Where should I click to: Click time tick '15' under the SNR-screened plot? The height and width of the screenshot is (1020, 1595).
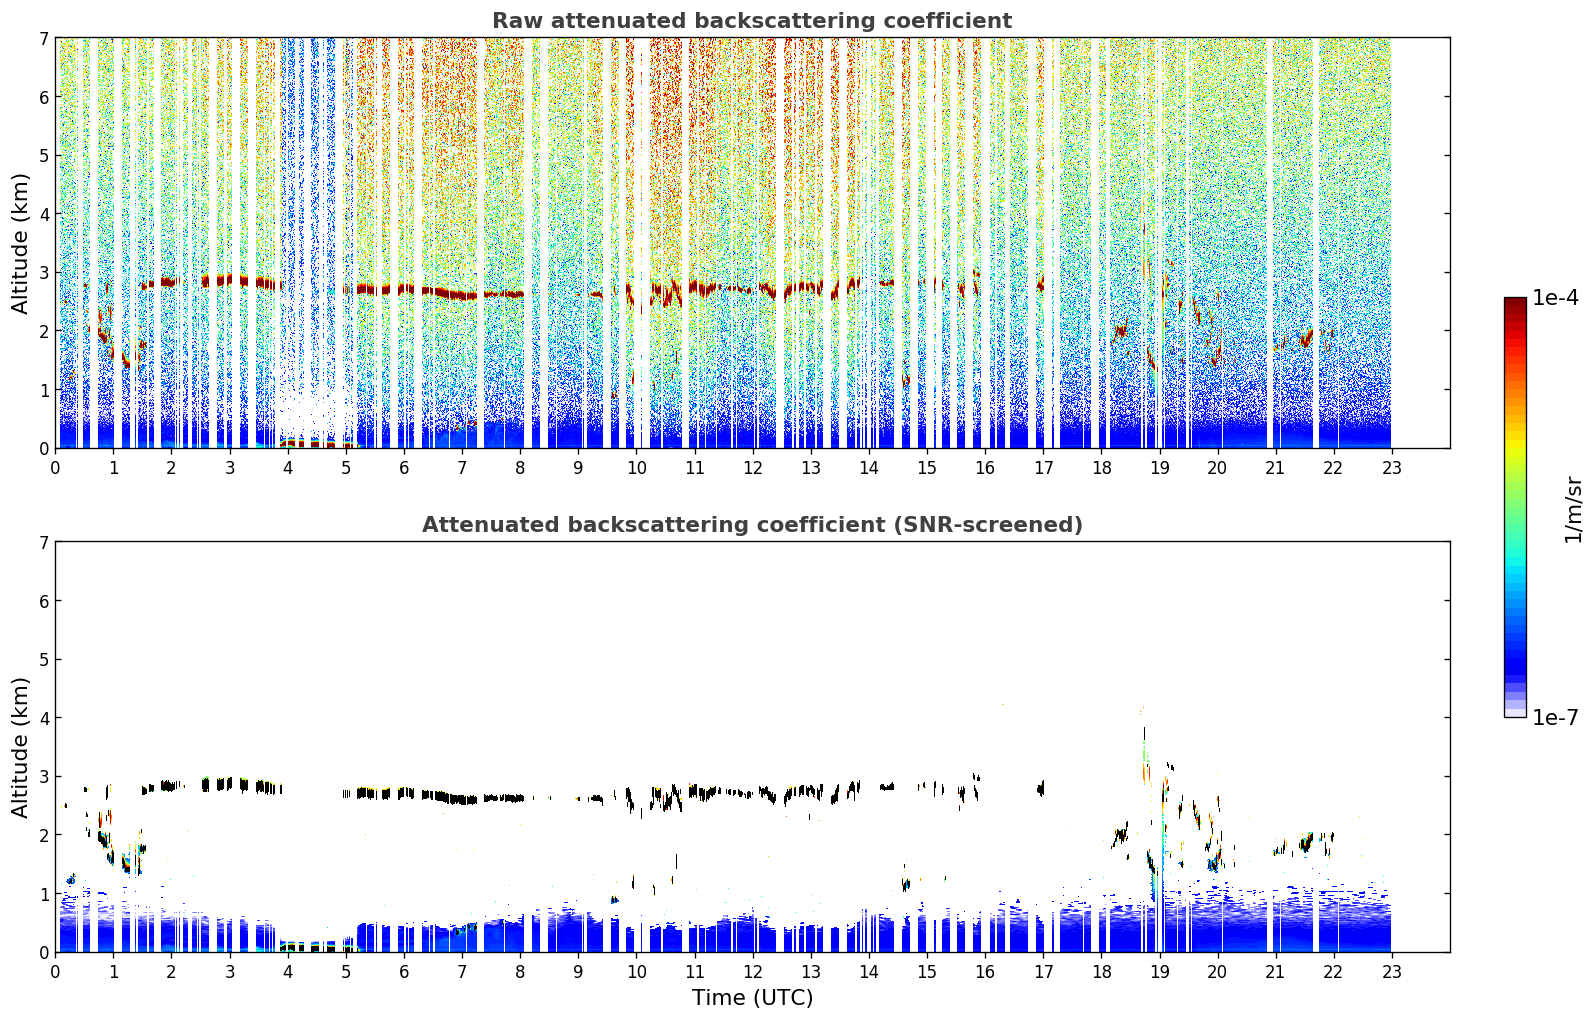coord(927,972)
